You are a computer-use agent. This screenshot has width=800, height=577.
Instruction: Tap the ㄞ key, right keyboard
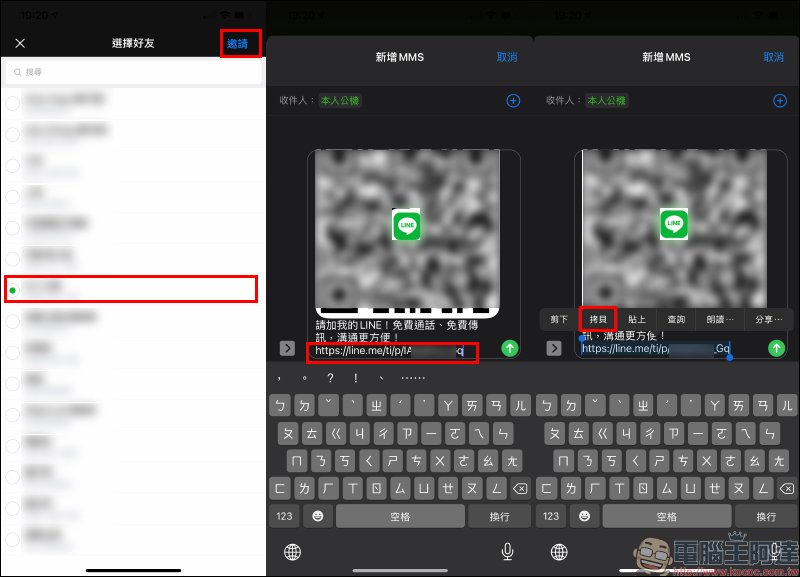(x=739, y=406)
